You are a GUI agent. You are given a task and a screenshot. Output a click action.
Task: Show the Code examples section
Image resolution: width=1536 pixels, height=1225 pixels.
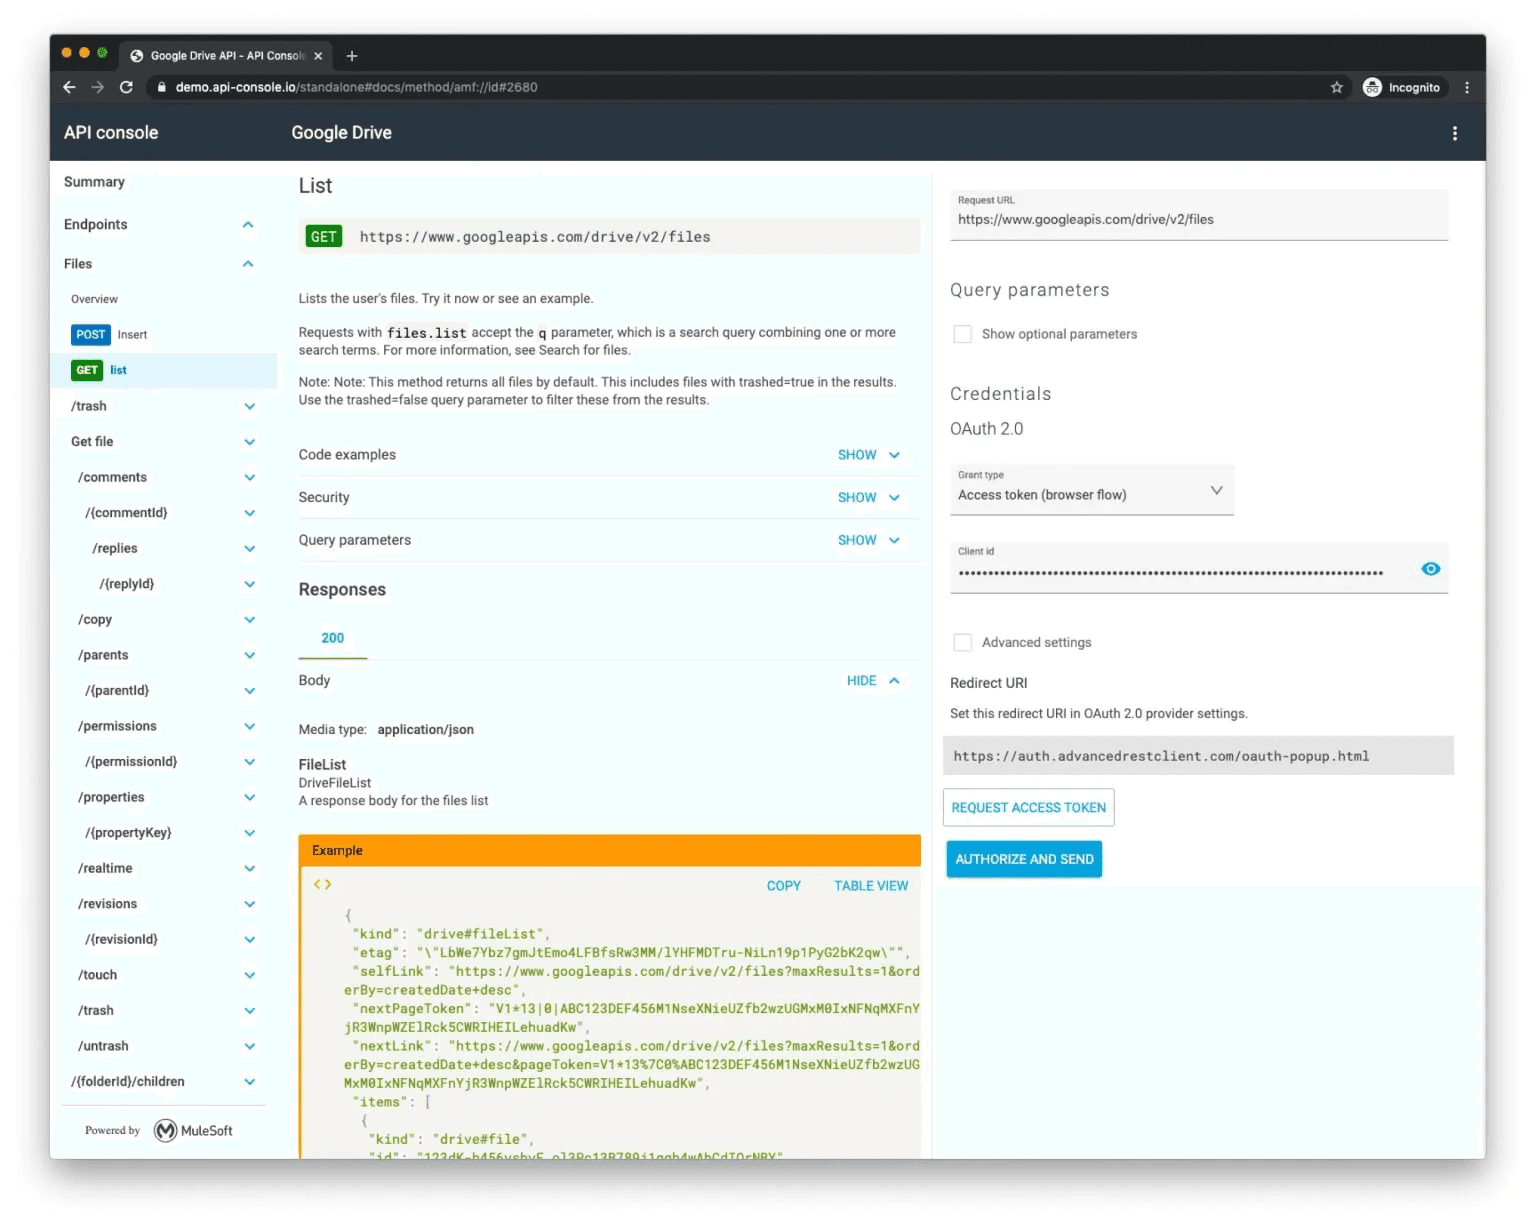(x=868, y=455)
